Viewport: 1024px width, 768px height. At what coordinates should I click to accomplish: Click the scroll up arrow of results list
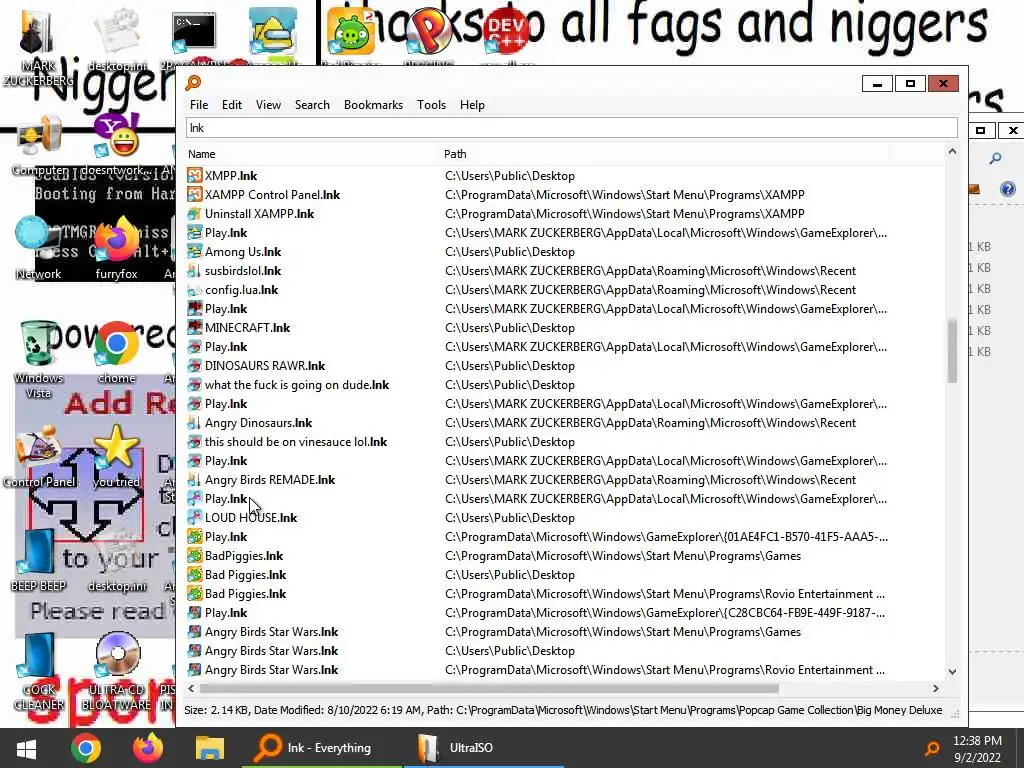point(952,152)
